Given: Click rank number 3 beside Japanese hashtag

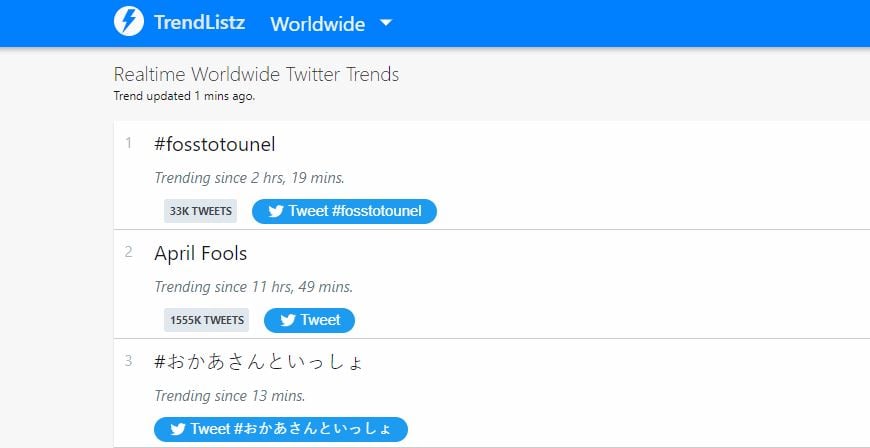Looking at the screenshot, I should [129, 361].
